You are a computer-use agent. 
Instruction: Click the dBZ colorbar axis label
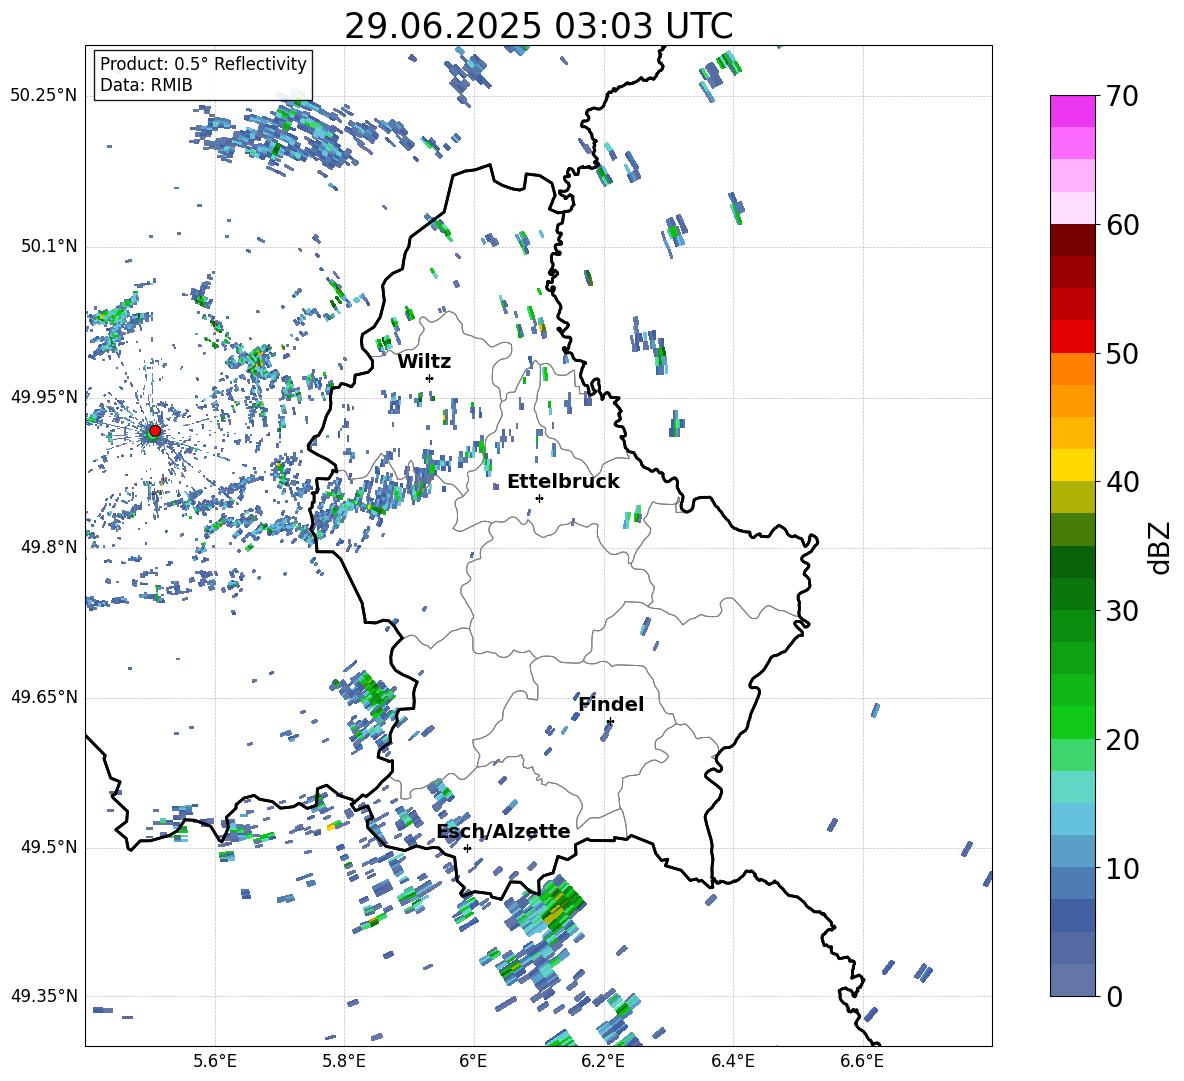click(1161, 547)
